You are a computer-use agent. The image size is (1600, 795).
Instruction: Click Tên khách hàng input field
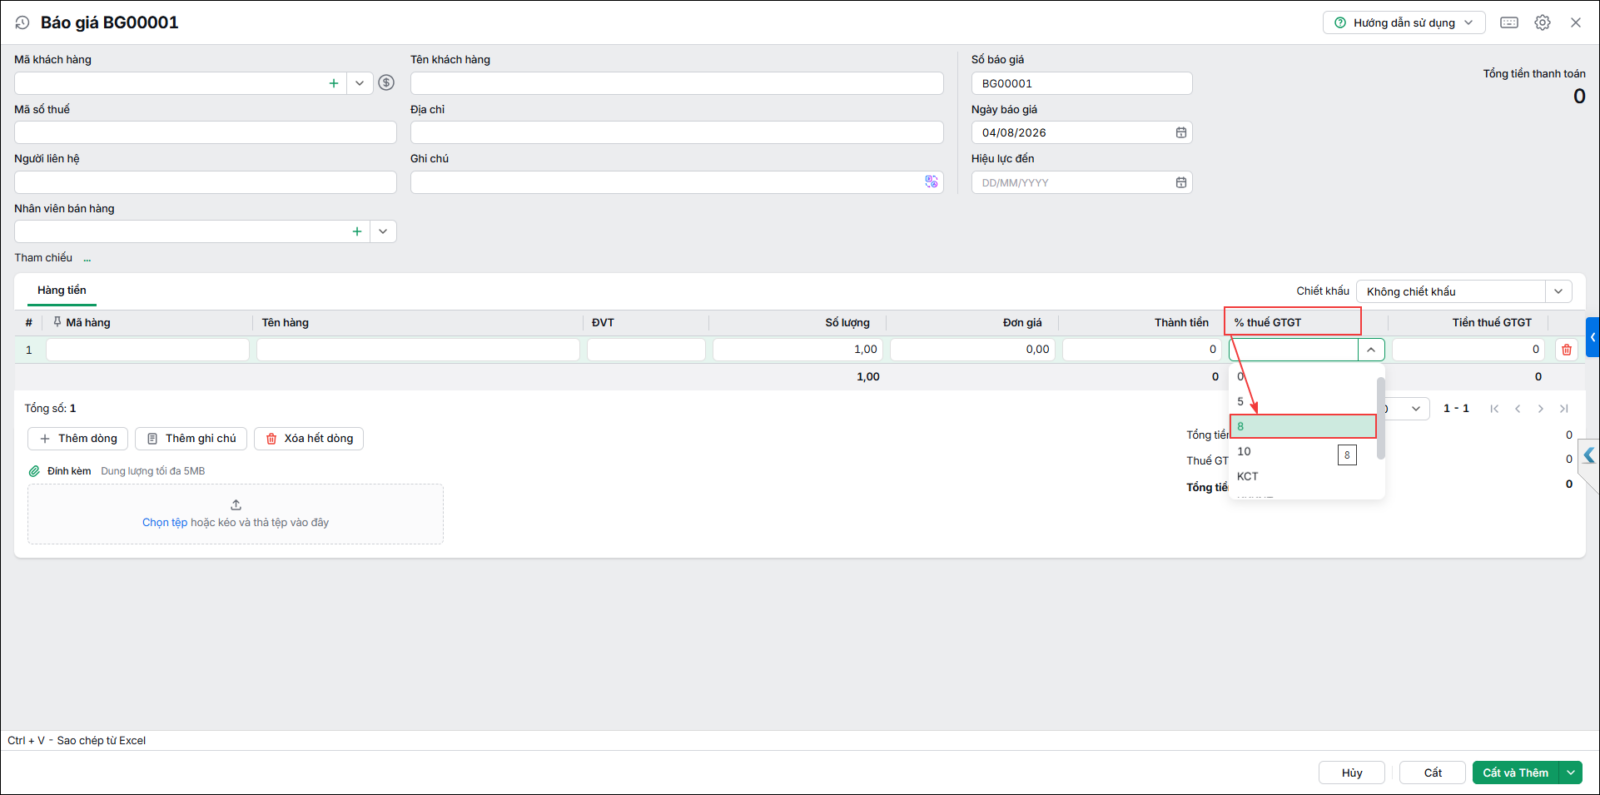677,83
